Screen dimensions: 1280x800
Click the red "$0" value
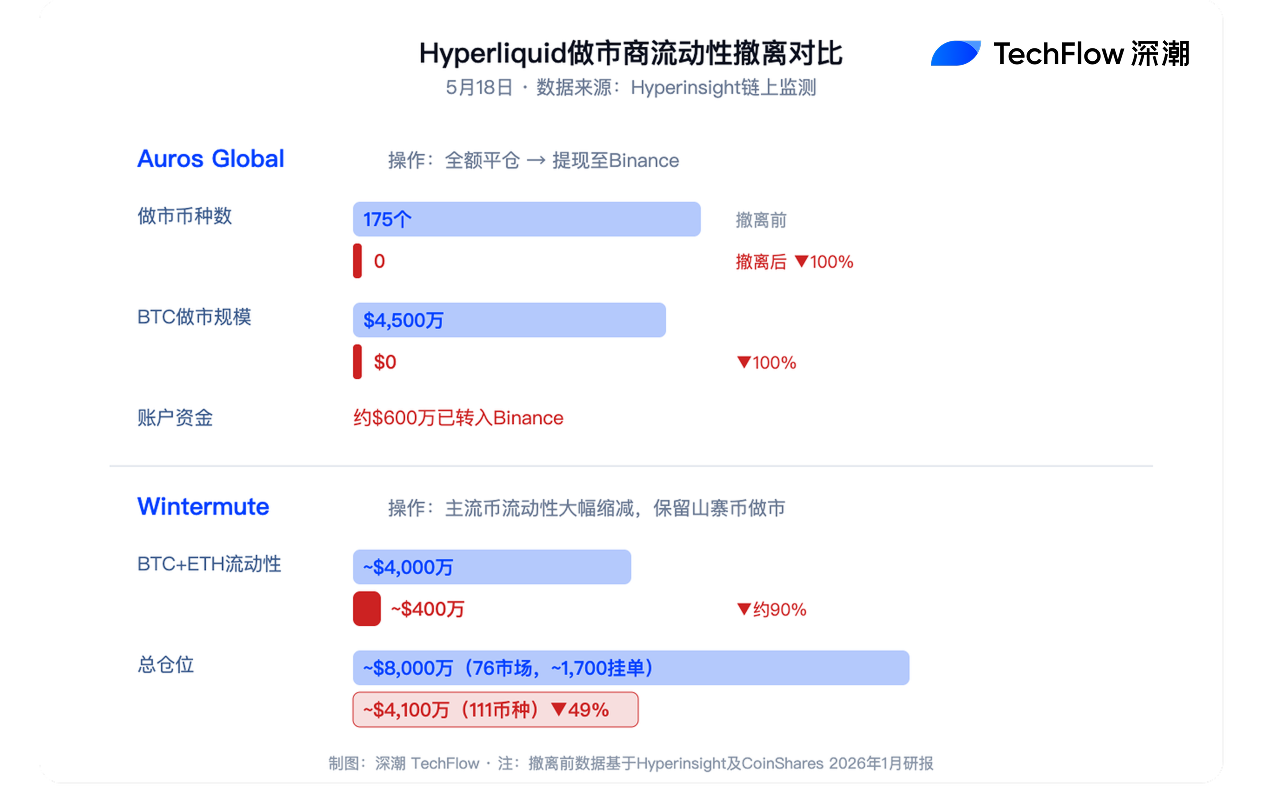pyautogui.click(x=385, y=362)
